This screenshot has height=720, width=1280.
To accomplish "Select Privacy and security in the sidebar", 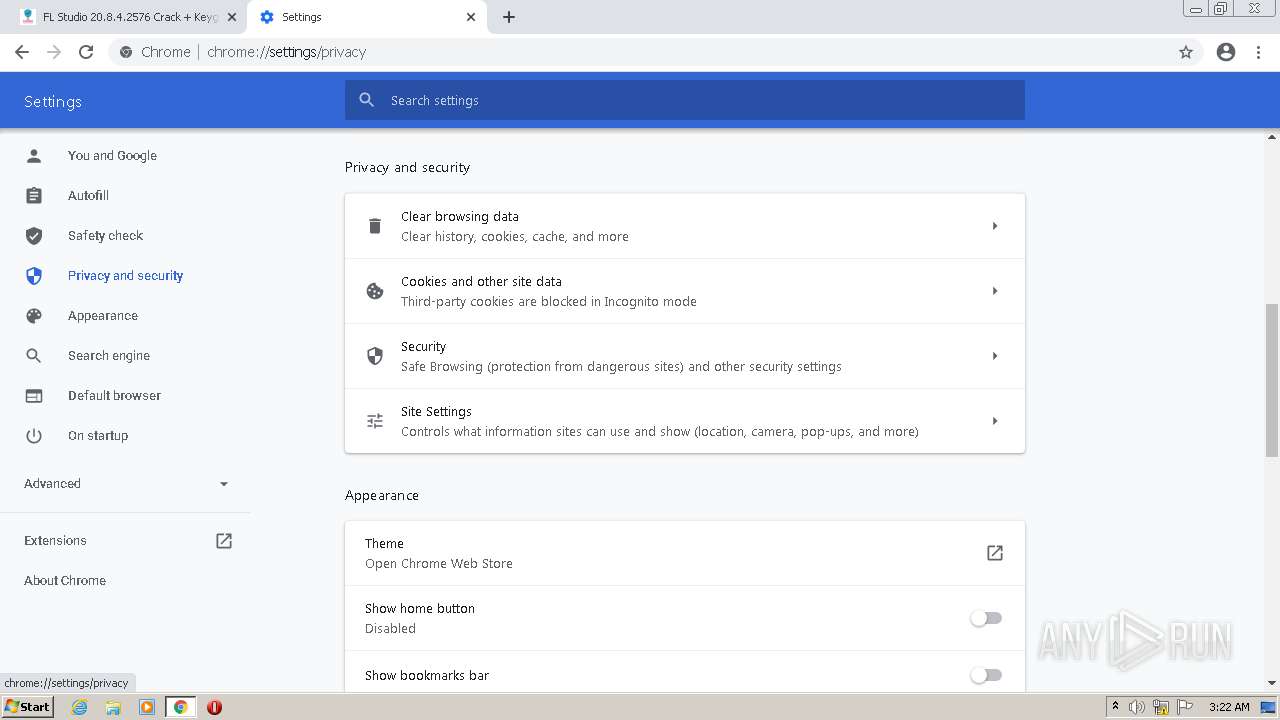I will tap(125, 275).
